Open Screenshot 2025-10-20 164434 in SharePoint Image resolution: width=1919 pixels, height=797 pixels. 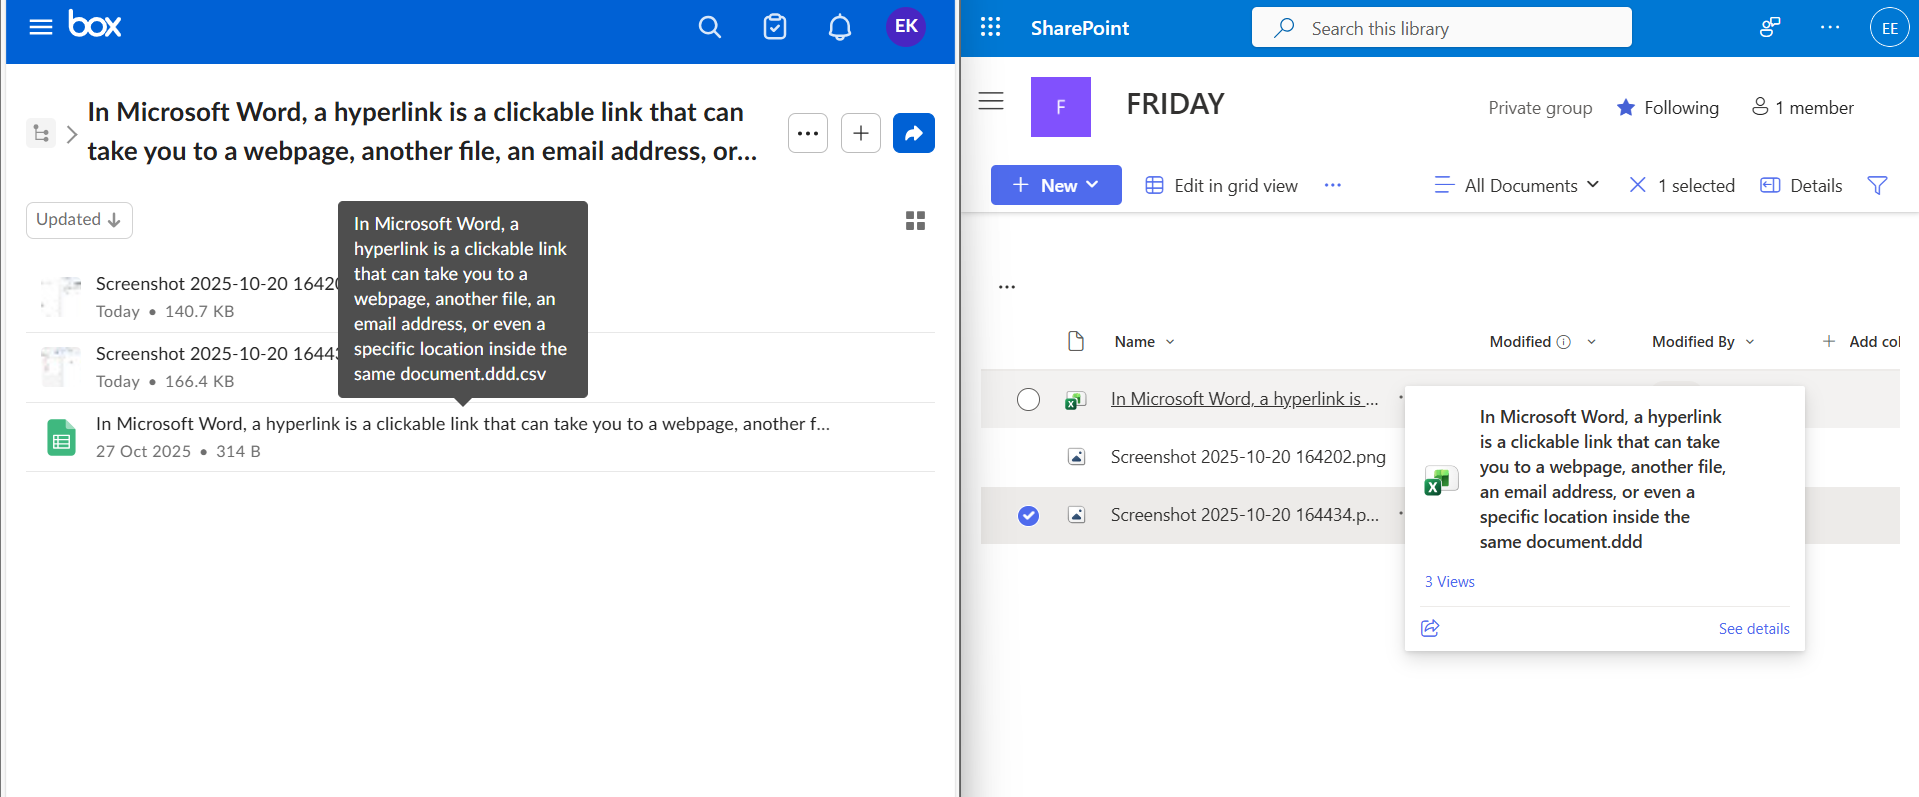1244,515
